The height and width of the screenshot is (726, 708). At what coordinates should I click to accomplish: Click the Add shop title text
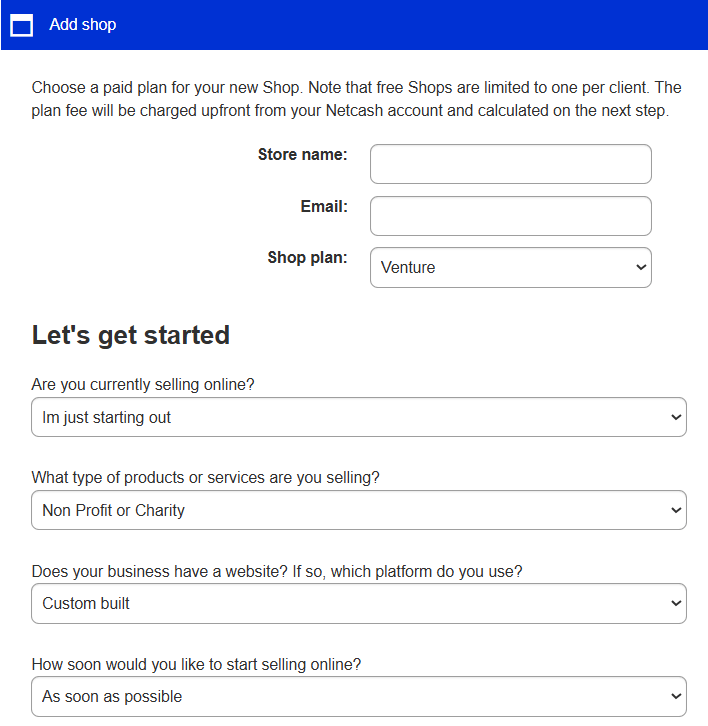(x=83, y=25)
